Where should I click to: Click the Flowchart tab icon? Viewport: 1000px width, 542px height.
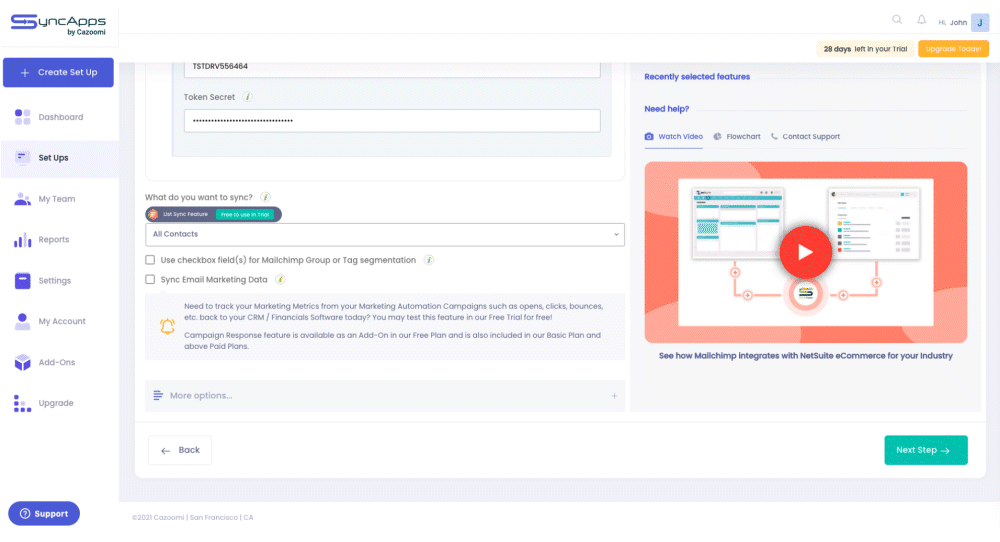tap(717, 136)
